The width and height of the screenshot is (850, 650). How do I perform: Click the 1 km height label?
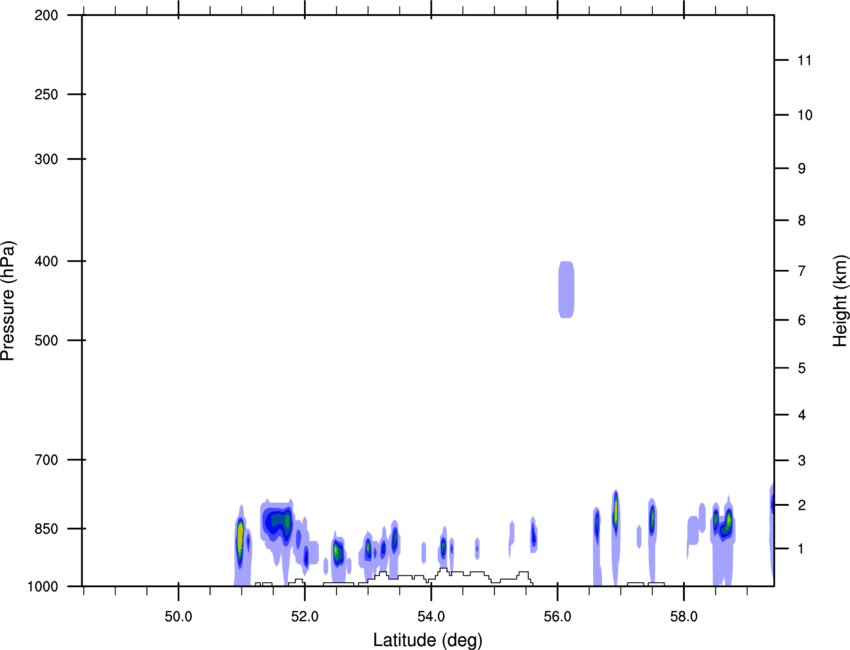point(802,549)
